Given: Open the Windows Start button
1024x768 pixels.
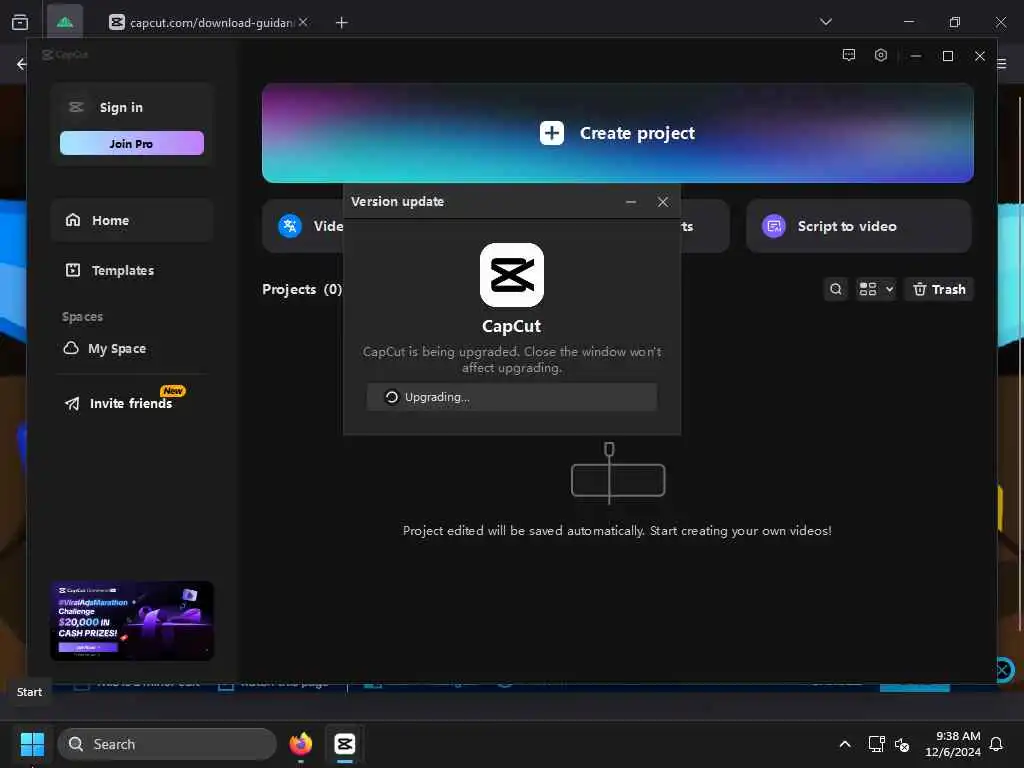Looking at the screenshot, I should (x=32, y=744).
